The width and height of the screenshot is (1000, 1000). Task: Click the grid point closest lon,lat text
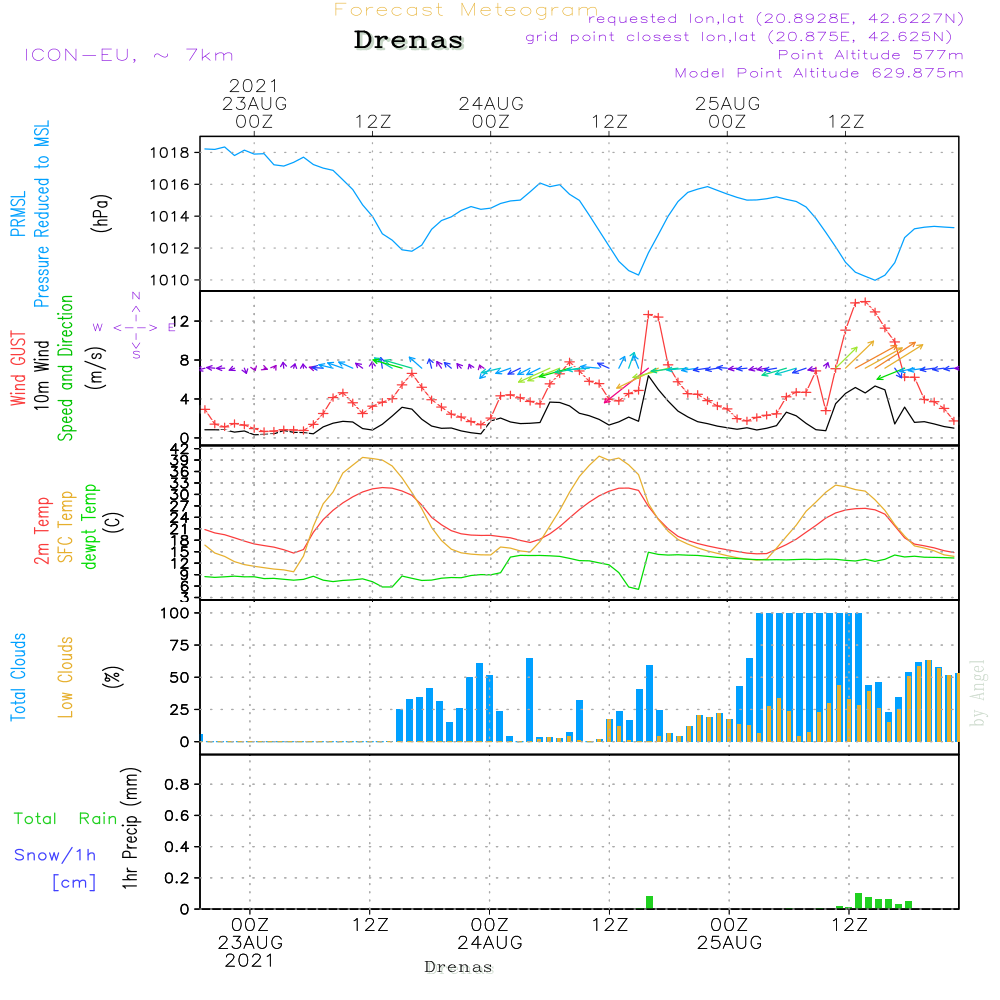pos(739,37)
